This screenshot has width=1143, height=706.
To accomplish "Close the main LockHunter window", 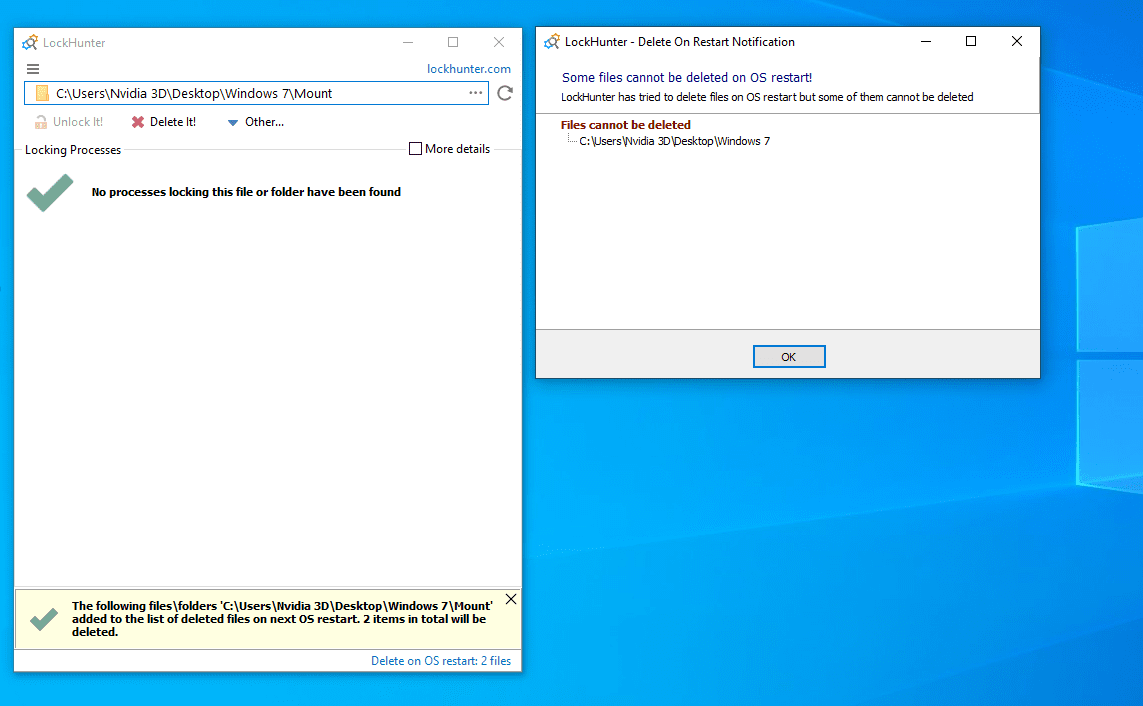I will 499,42.
